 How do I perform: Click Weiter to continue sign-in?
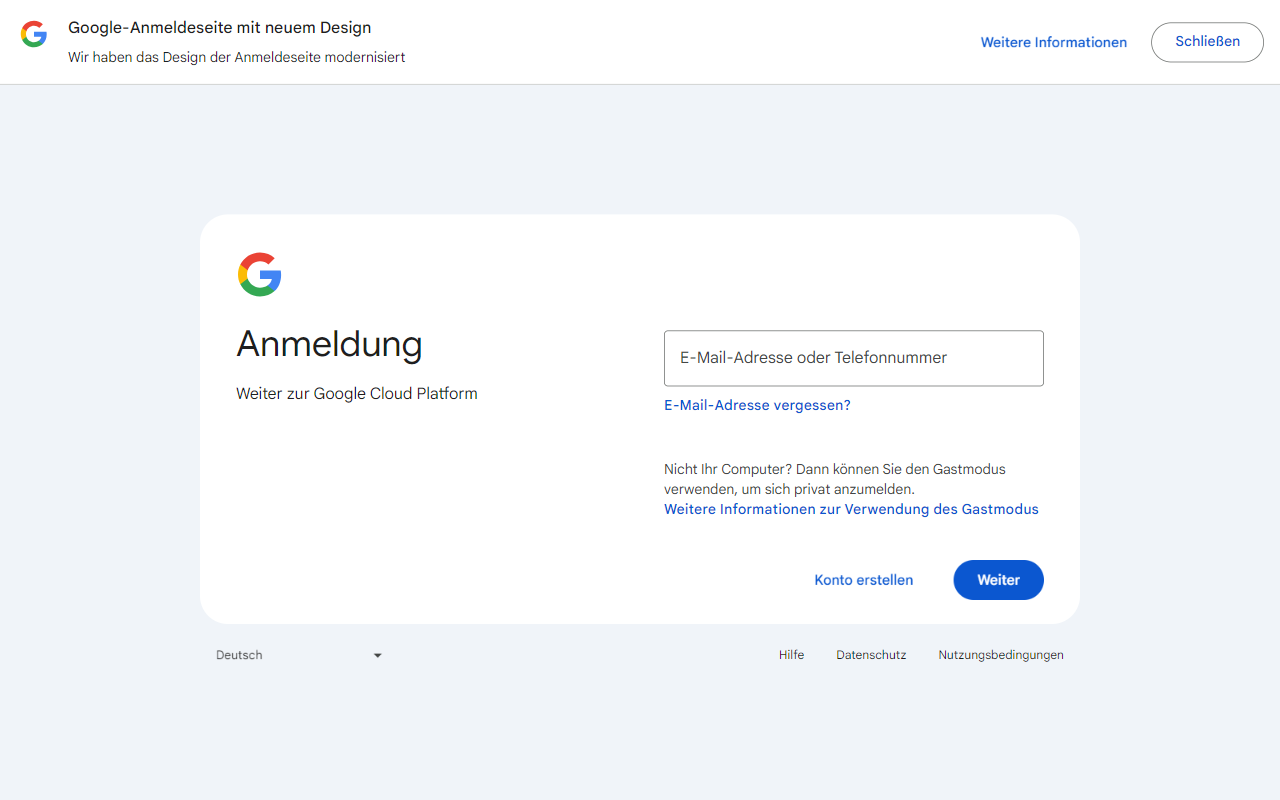[998, 580]
